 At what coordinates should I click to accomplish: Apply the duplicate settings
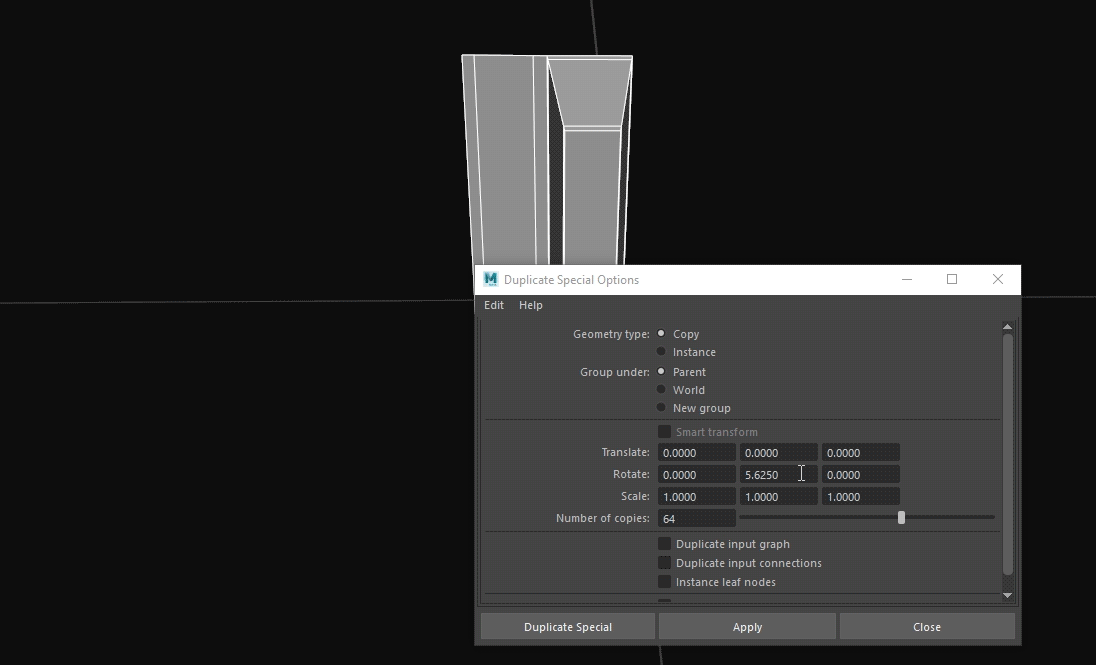tap(747, 626)
